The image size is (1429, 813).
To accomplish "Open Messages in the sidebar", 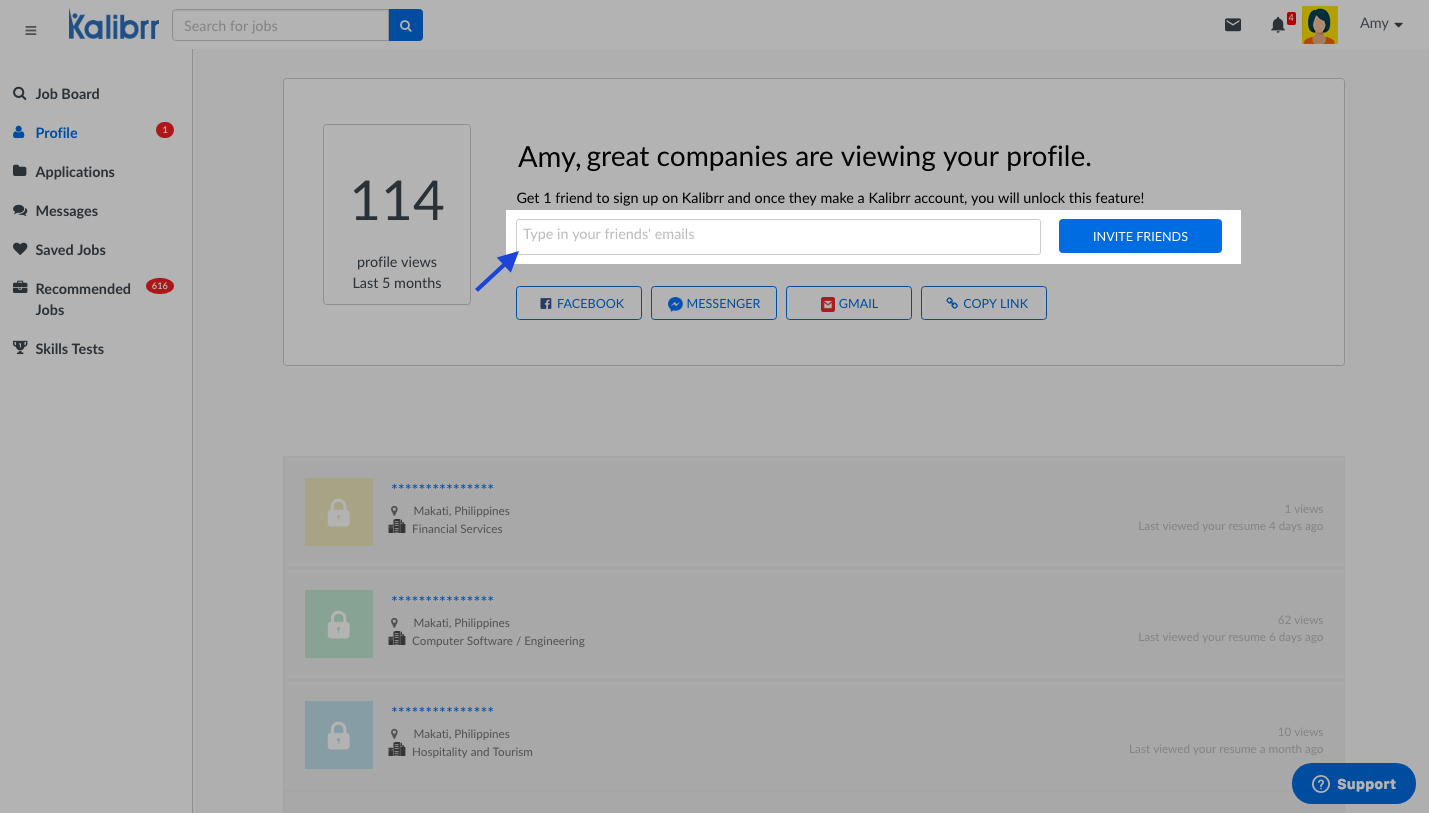I will (x=66, y=211).
